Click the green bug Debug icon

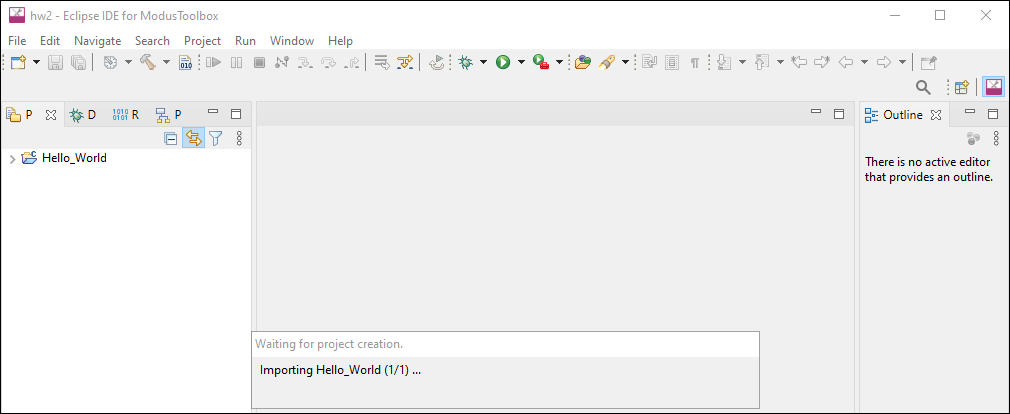(x=465, y=62)
